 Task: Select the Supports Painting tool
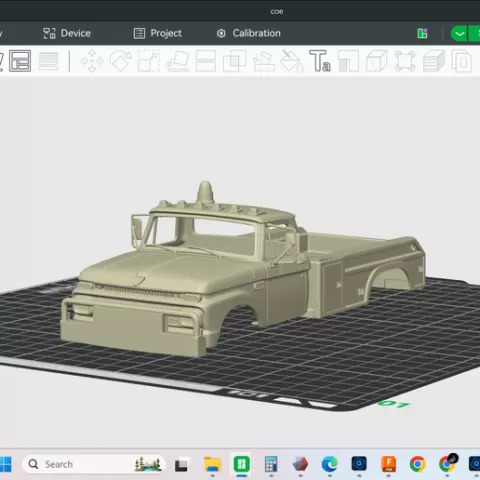click(264, 61)
